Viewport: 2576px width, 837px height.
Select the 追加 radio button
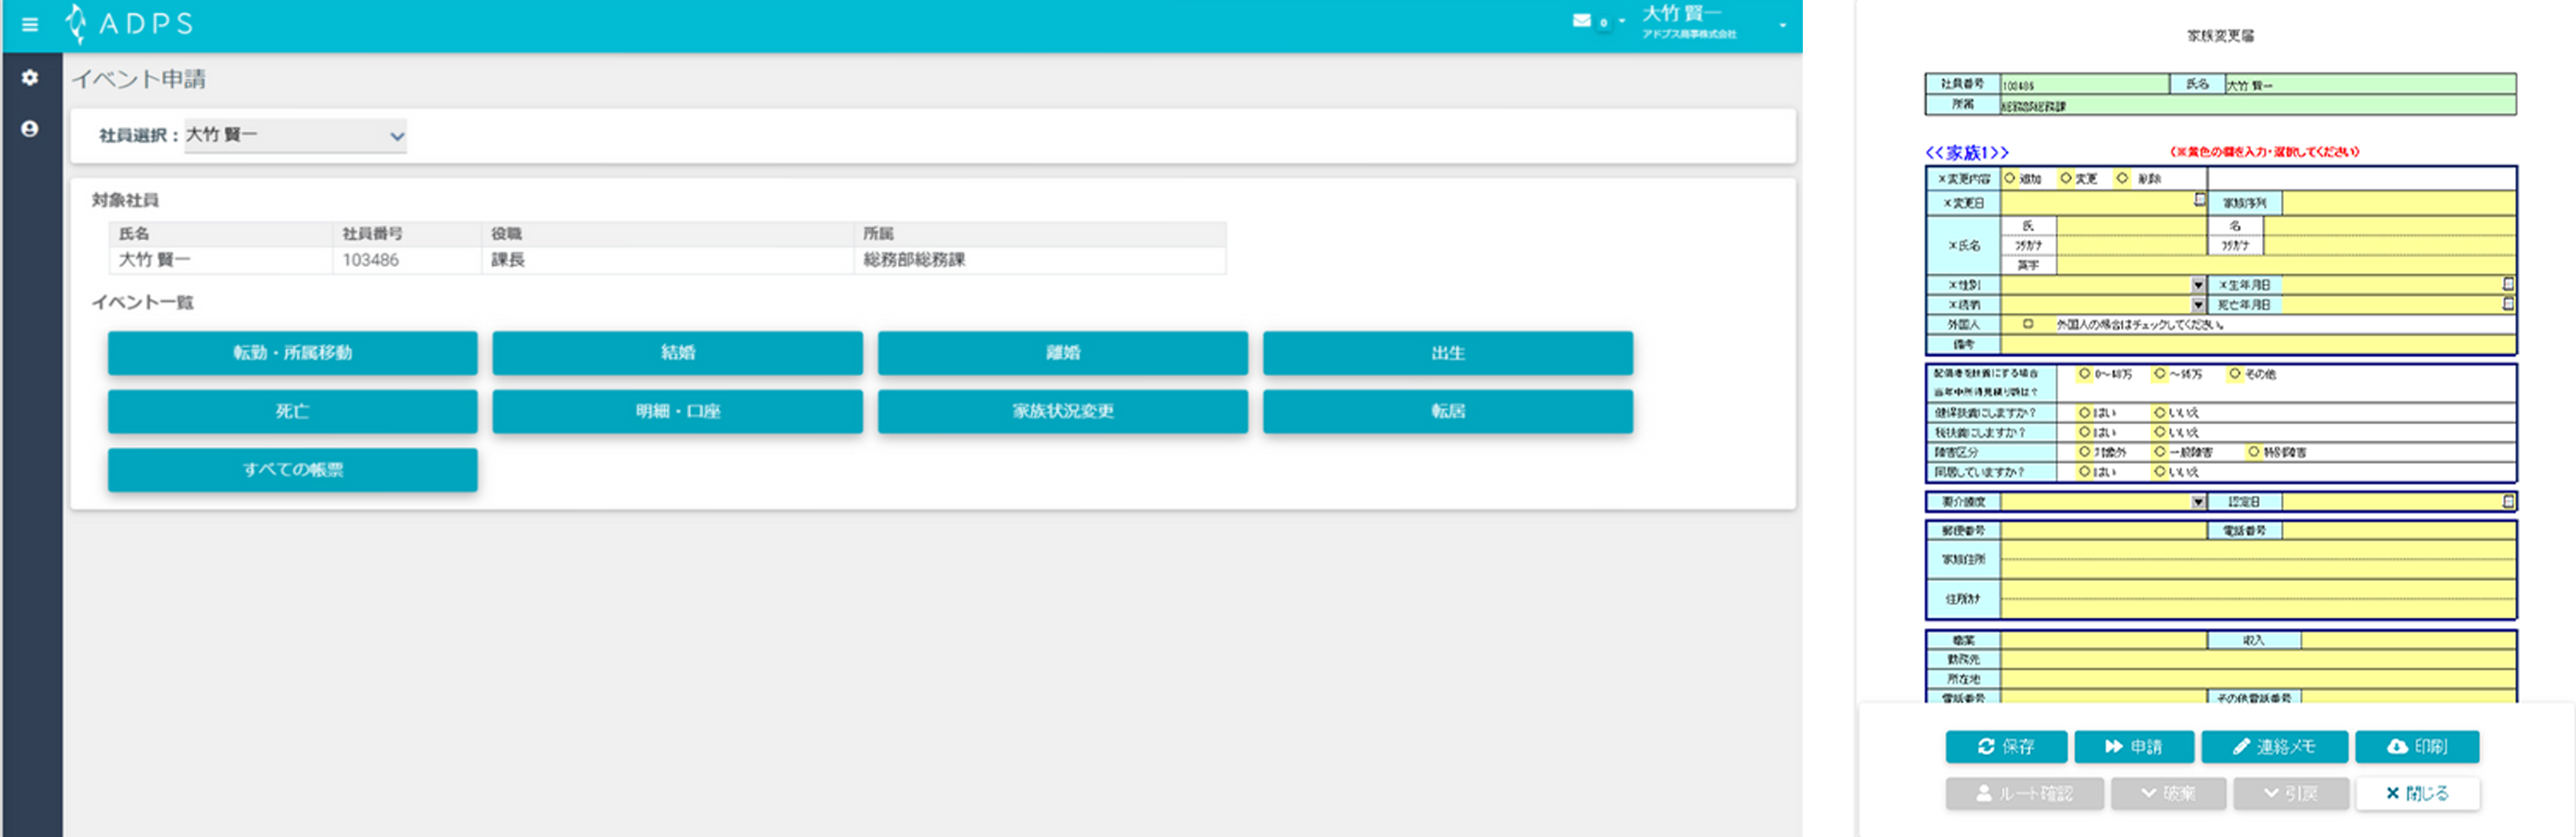click(2010, 178)
